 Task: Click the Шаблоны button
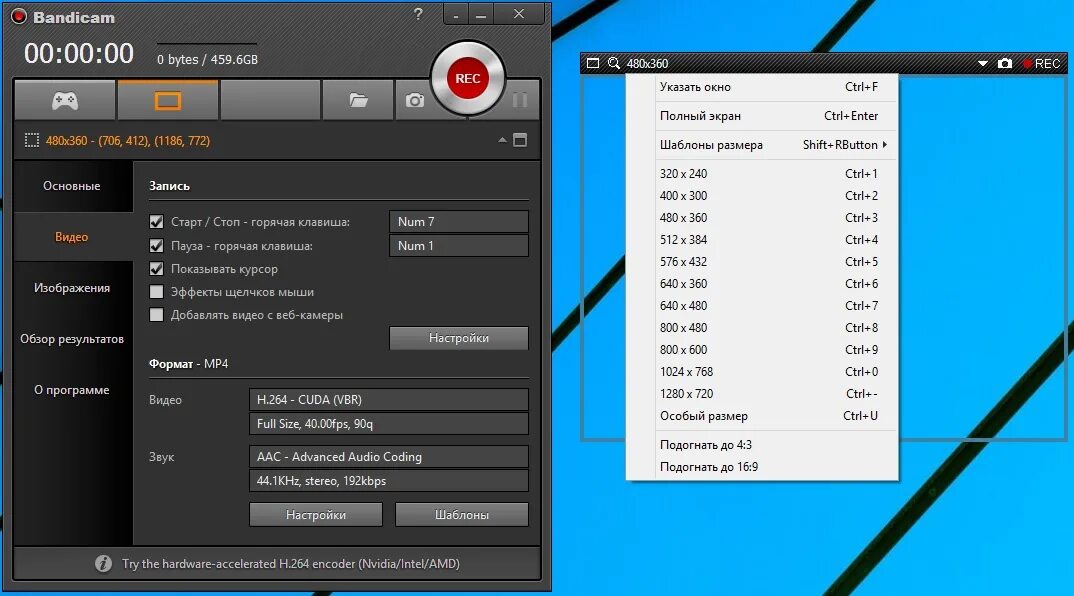462,514
